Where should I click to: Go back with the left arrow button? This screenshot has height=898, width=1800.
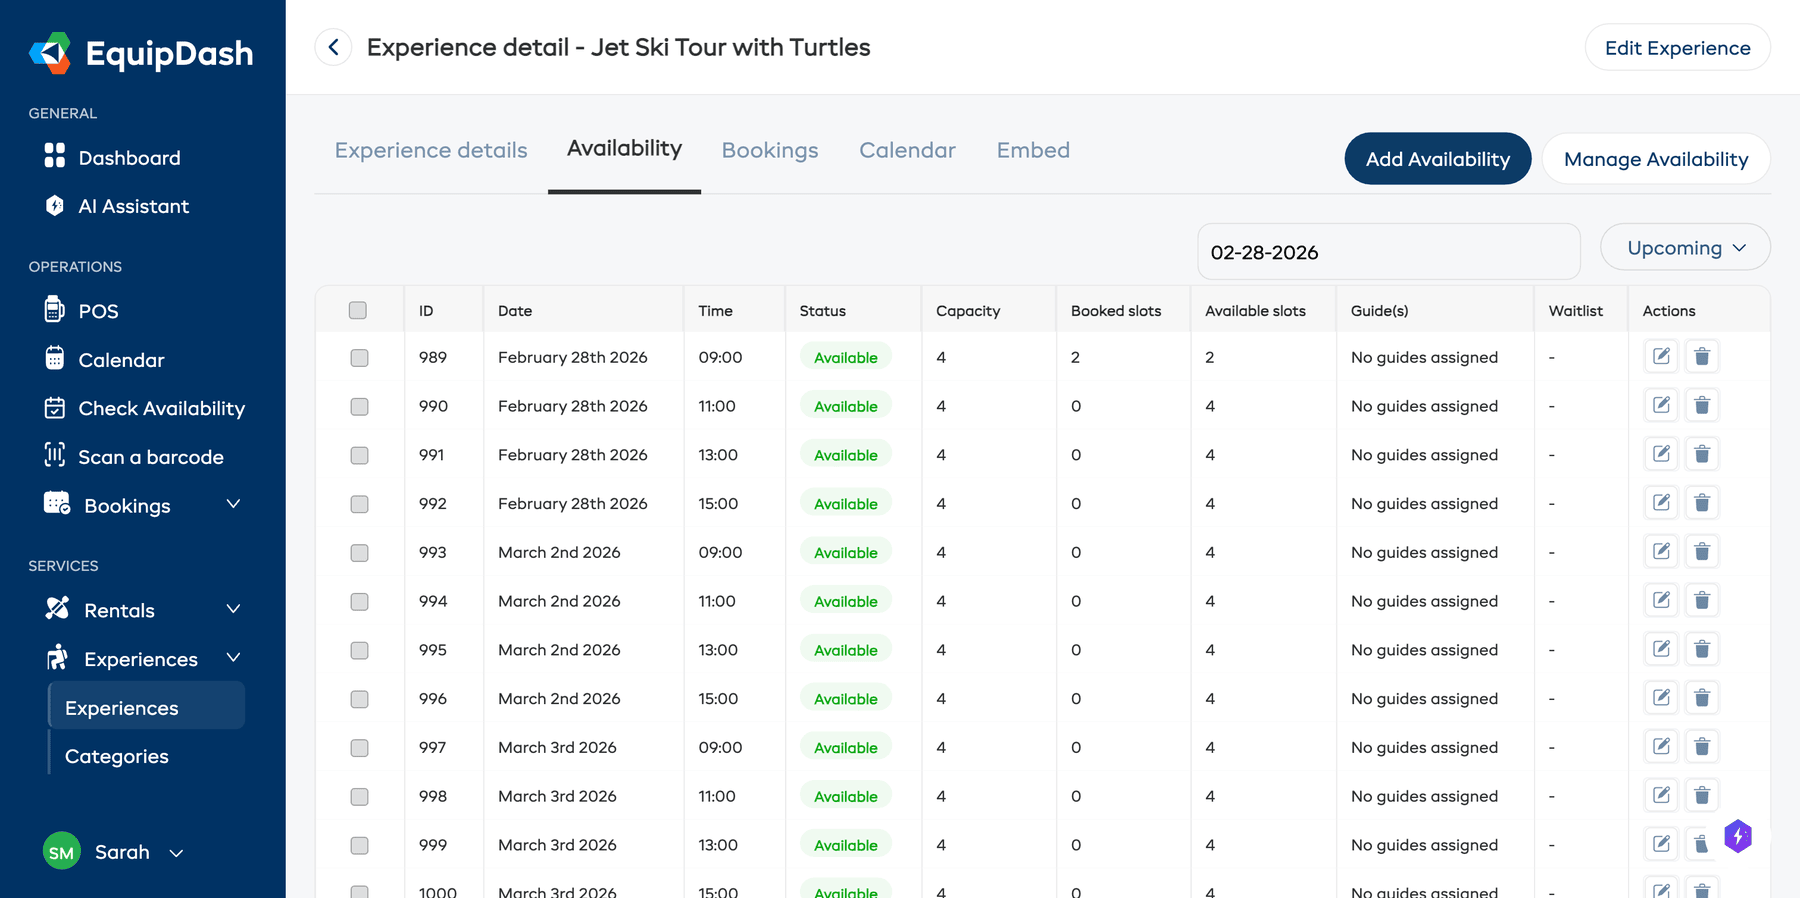(x=333, y=47)
